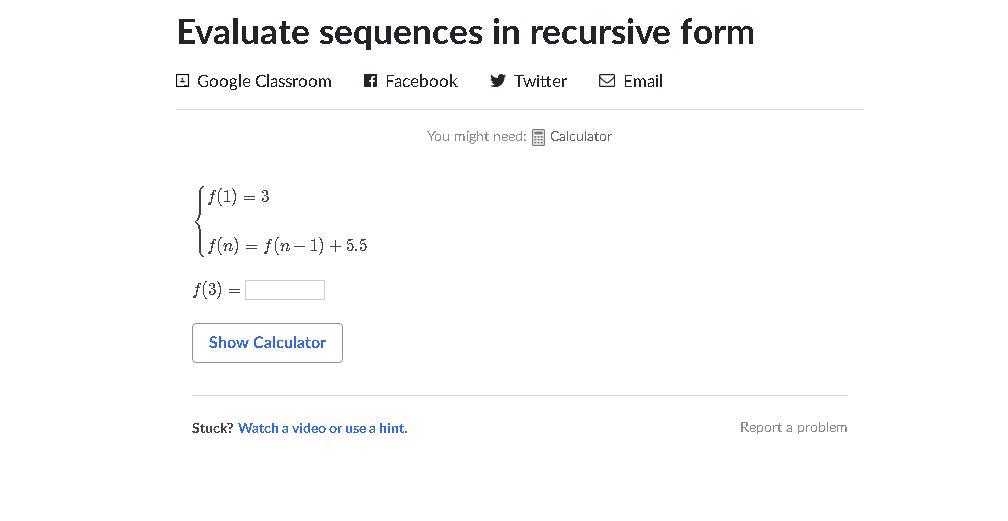Screen dimensions: 1008x521
Task: Click the Email envelope icon
Action: 606,81
